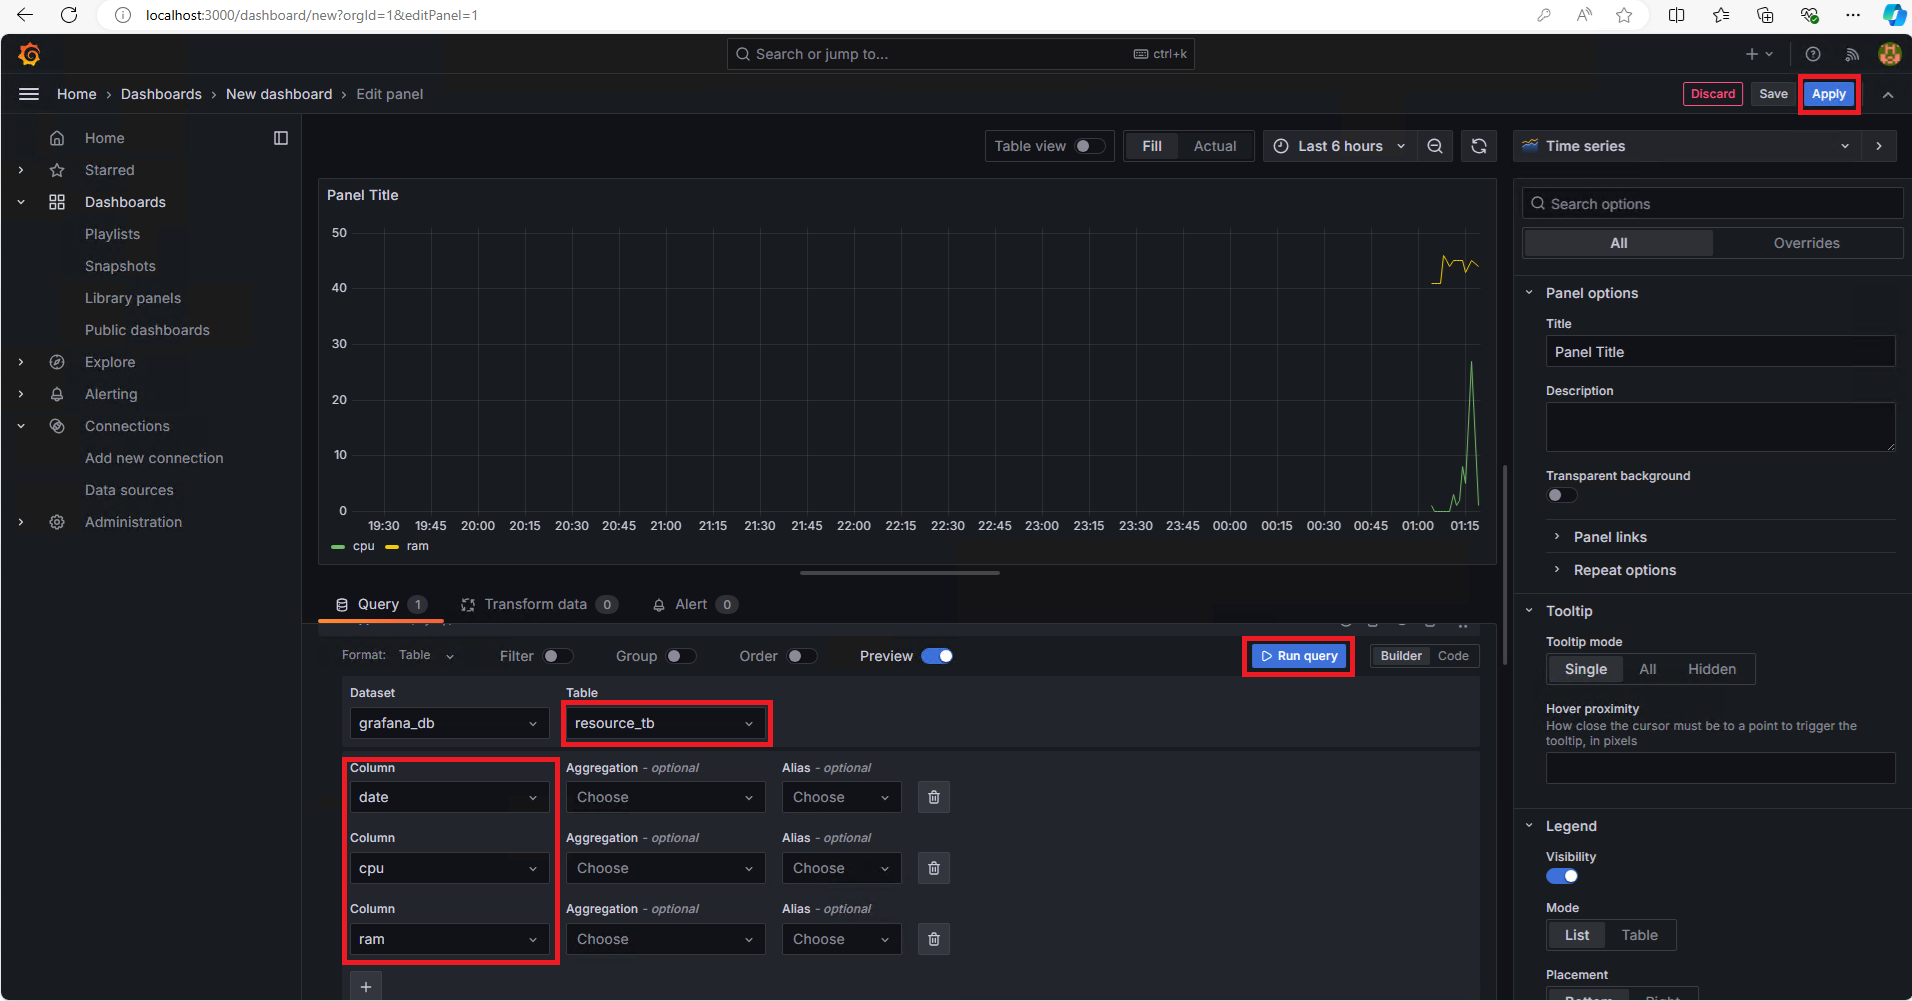The image size is (1912, 1001).
Task: Open the user profile avatar
Action: [x=1889, y=54]
